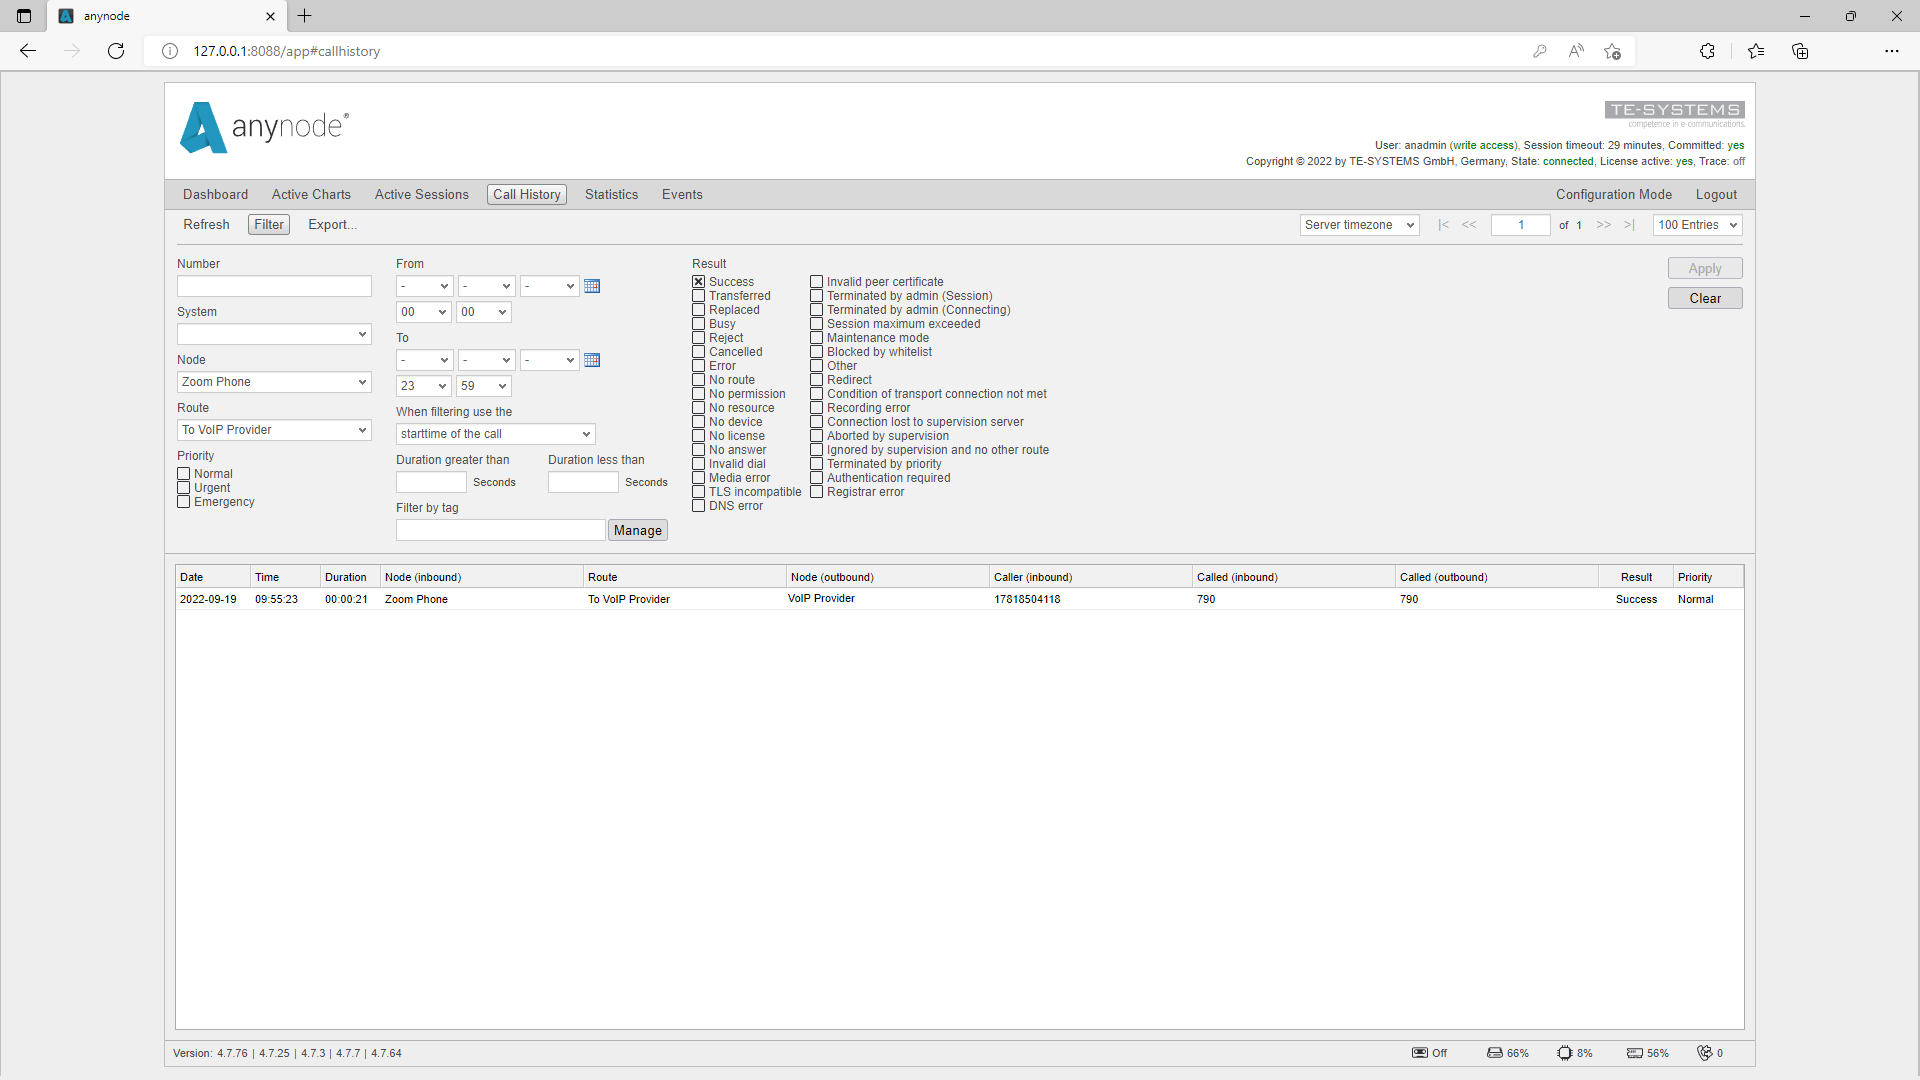
Task: Open the Route dropdown showing To VoIP Provider
Action: (x=274, y=430)
